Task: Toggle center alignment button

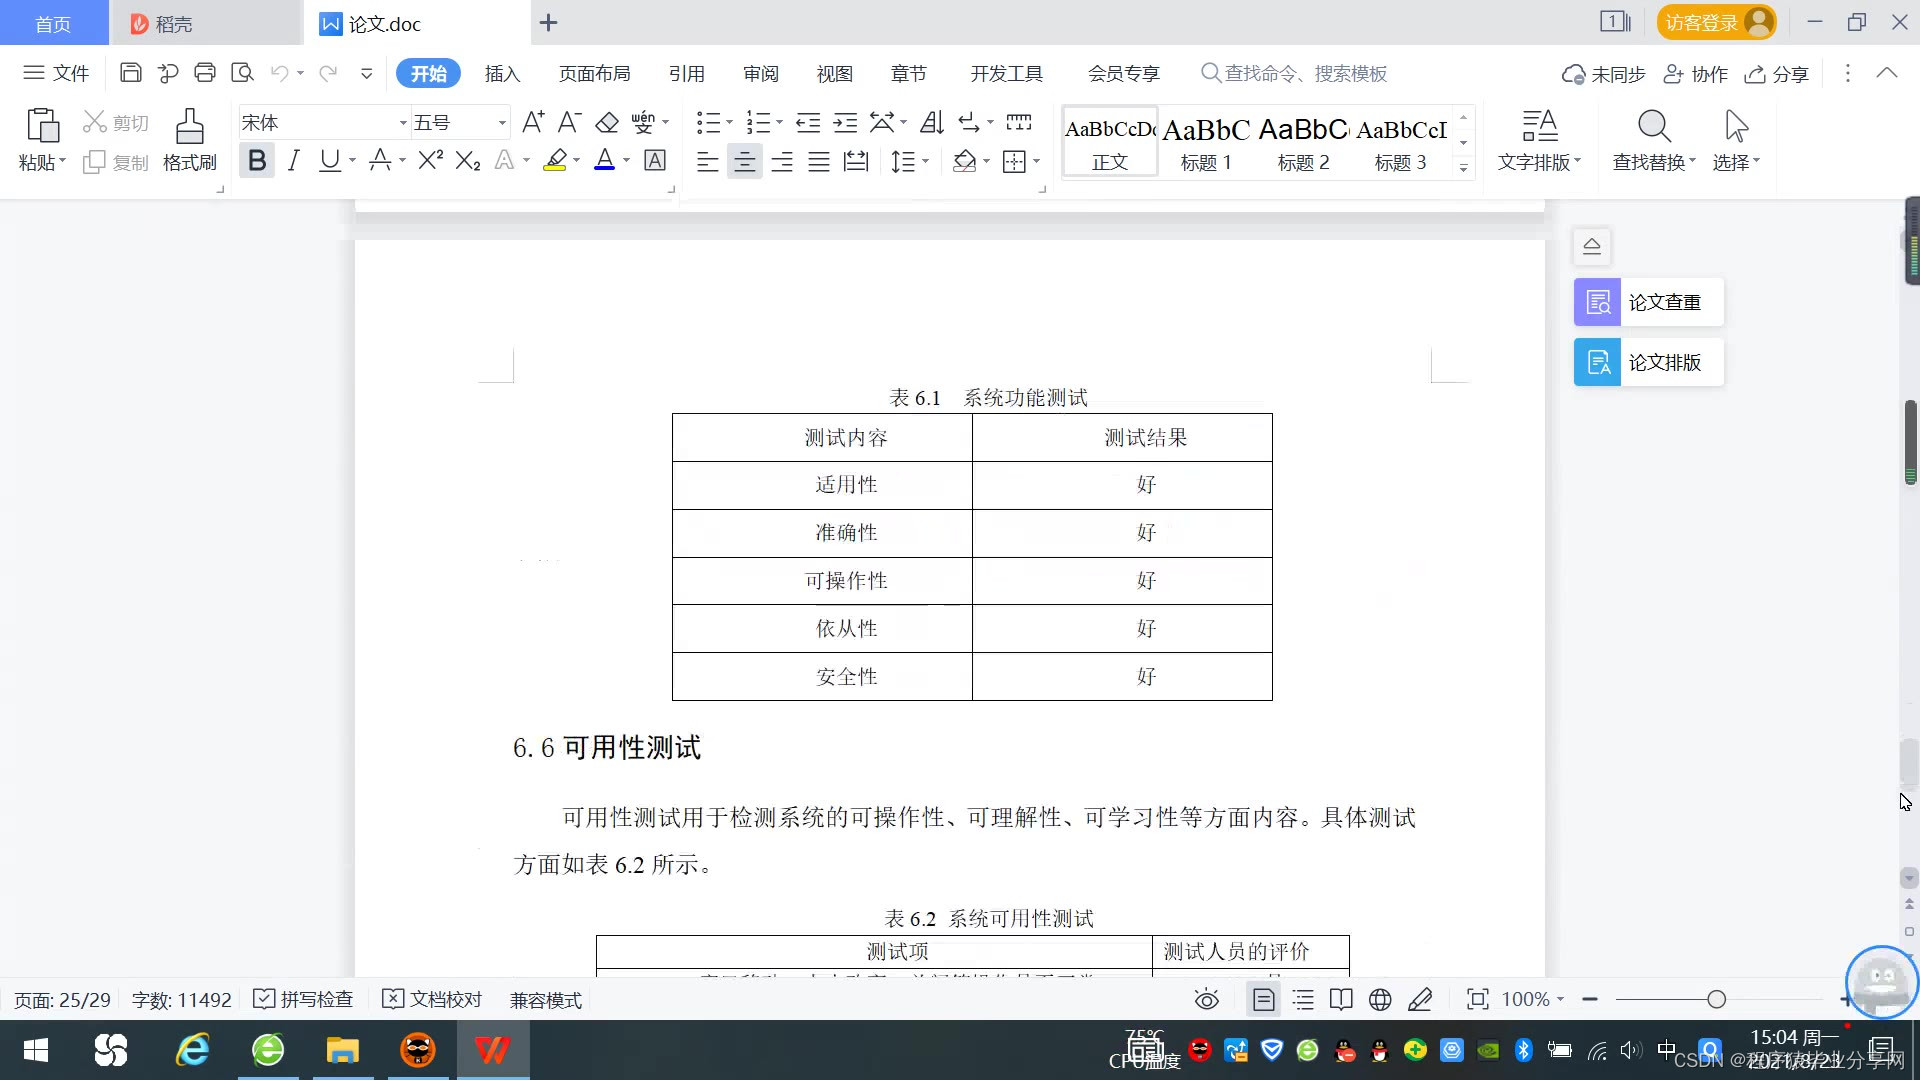Action: (744, 161)
